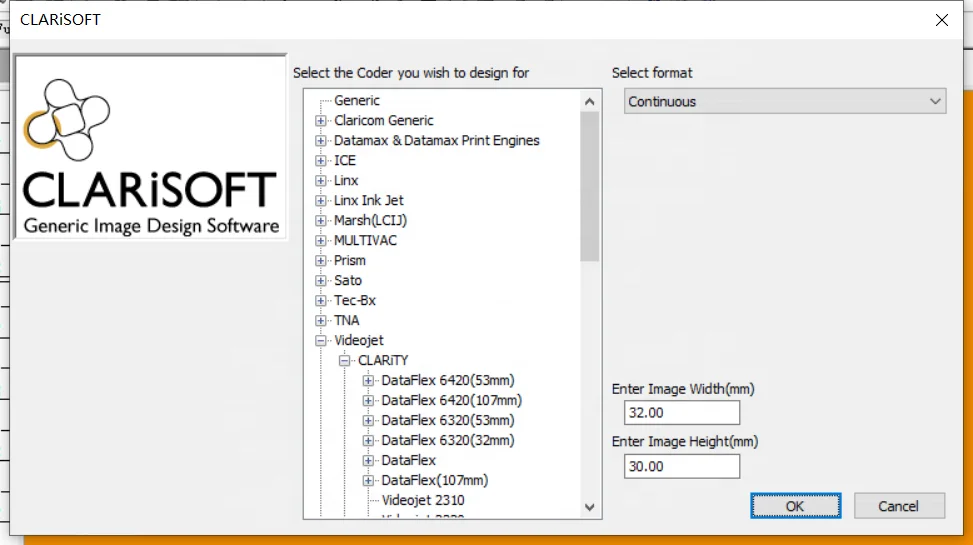Select the Linx label

(346, 181)
